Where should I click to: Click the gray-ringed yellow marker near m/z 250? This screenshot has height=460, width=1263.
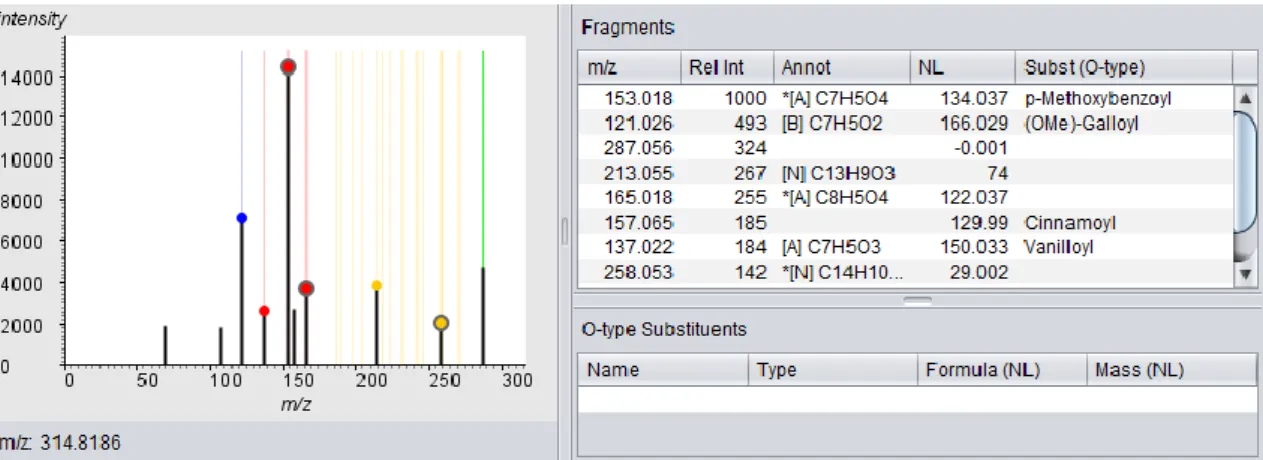point(441,323)
